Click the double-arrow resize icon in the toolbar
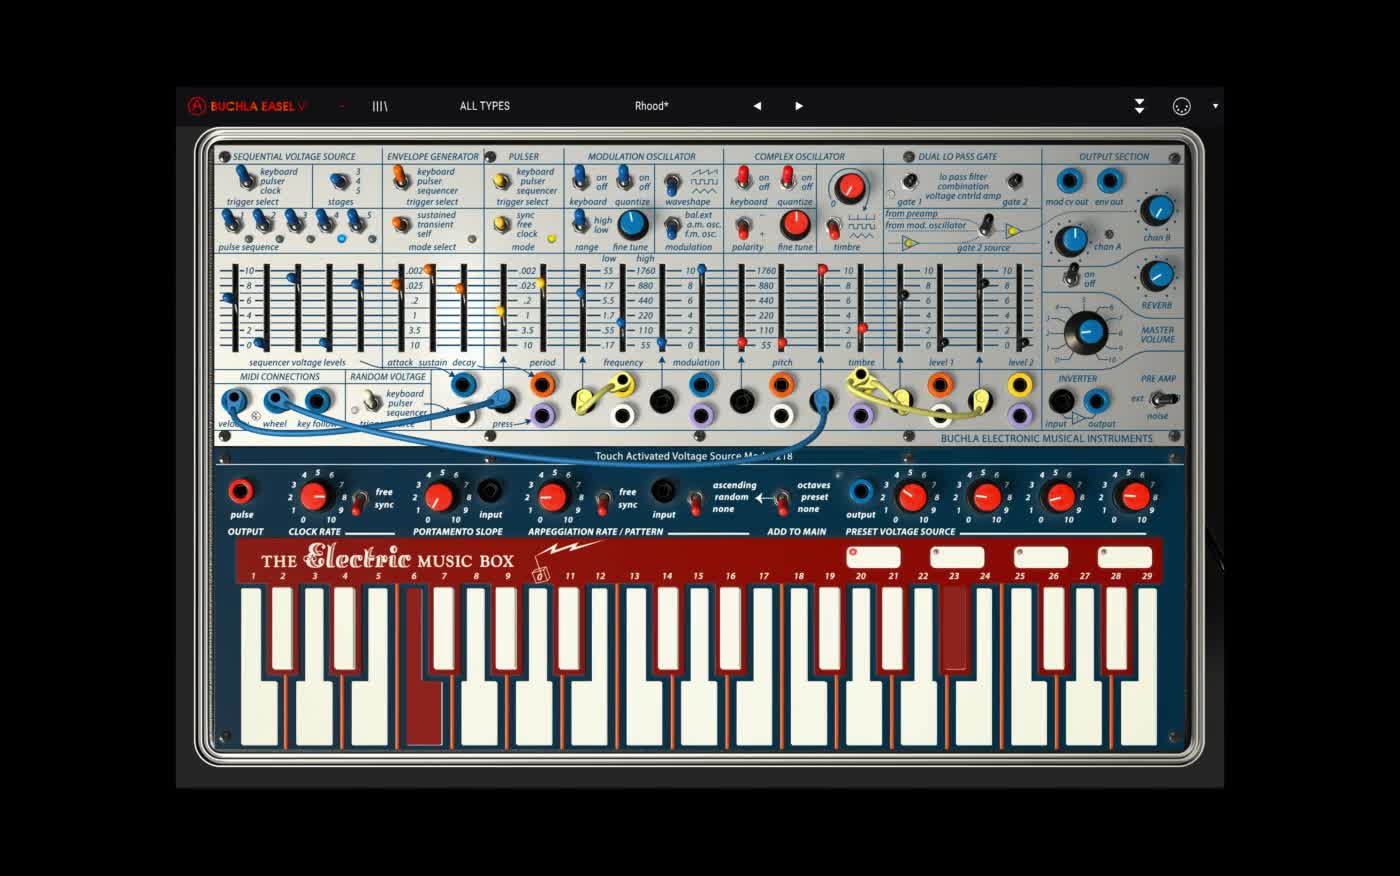The image size is (1400, 876). coord(1139,105)
